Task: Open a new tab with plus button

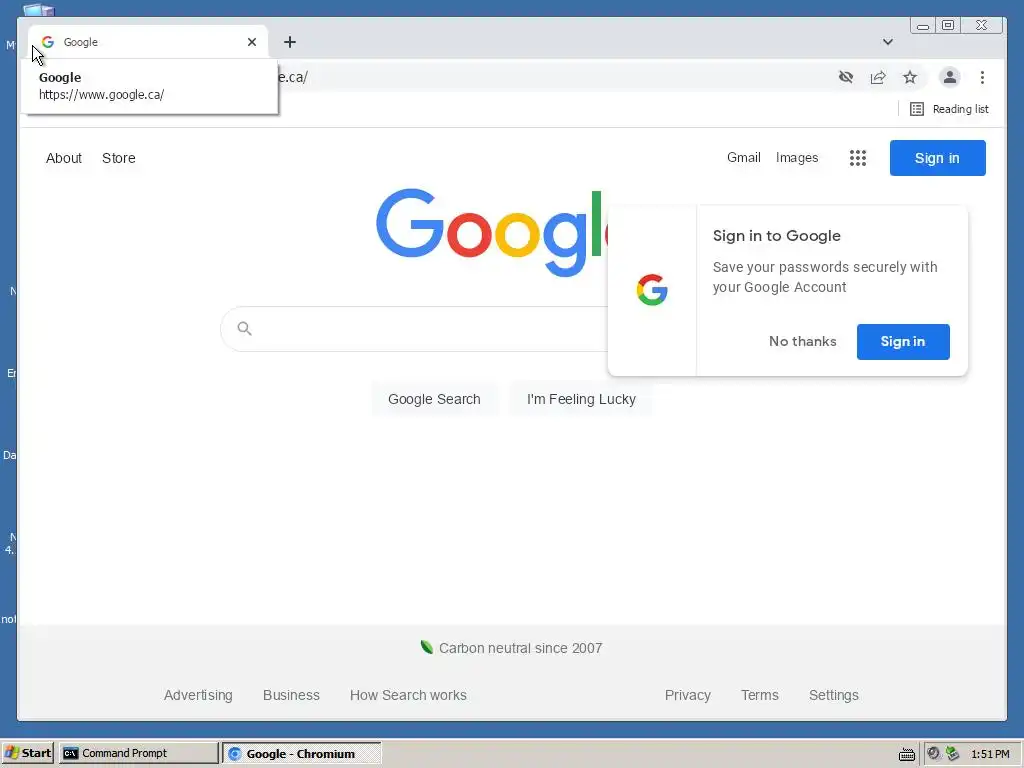Action: [x=290, y=42]
